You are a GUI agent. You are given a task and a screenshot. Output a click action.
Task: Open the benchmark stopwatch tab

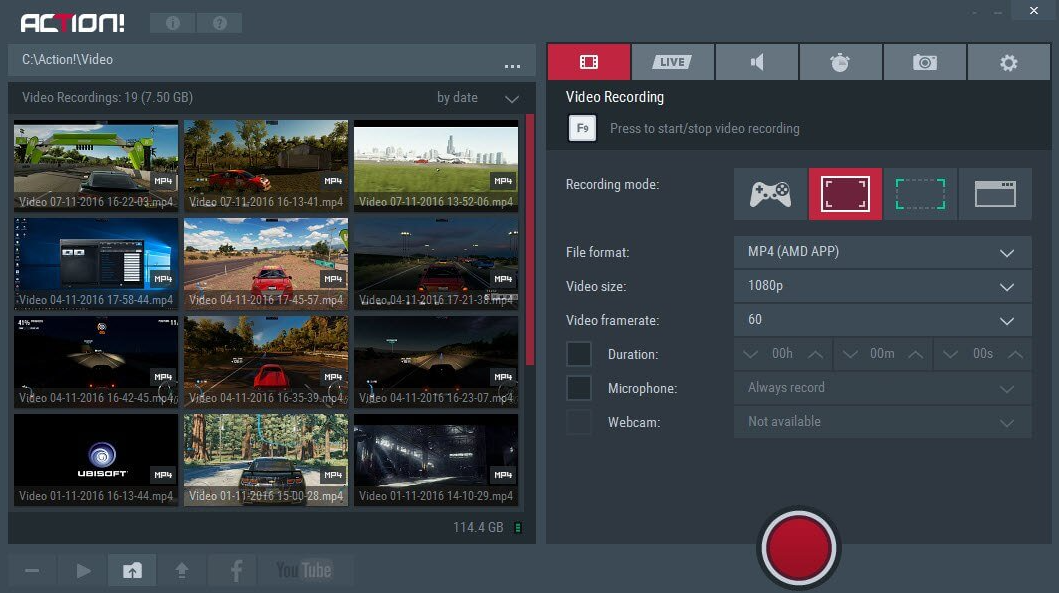point(840,62)
